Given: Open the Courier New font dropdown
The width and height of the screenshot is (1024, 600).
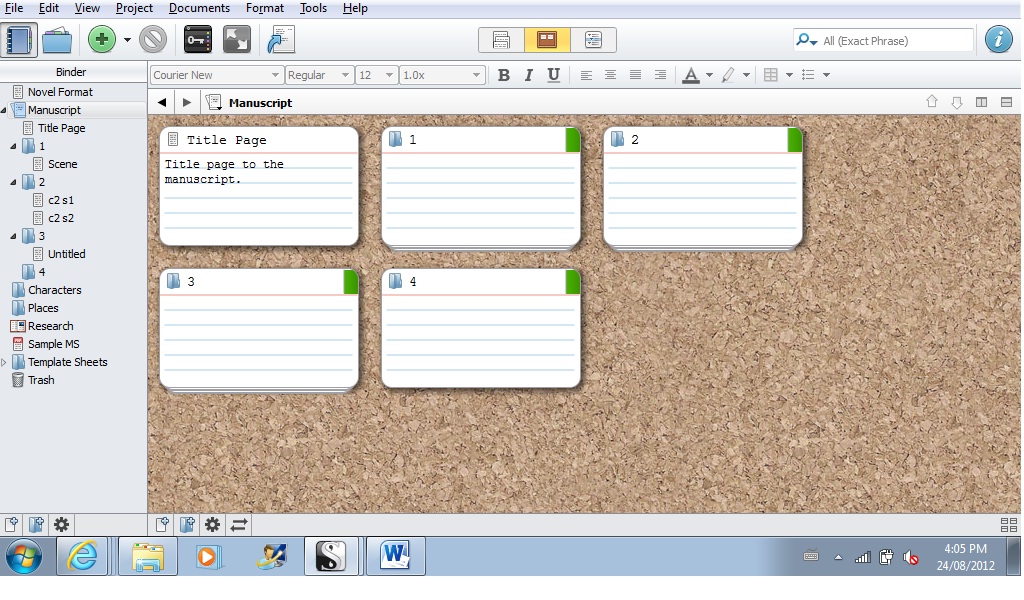Looking at the screenshot, I should [216, 75].
